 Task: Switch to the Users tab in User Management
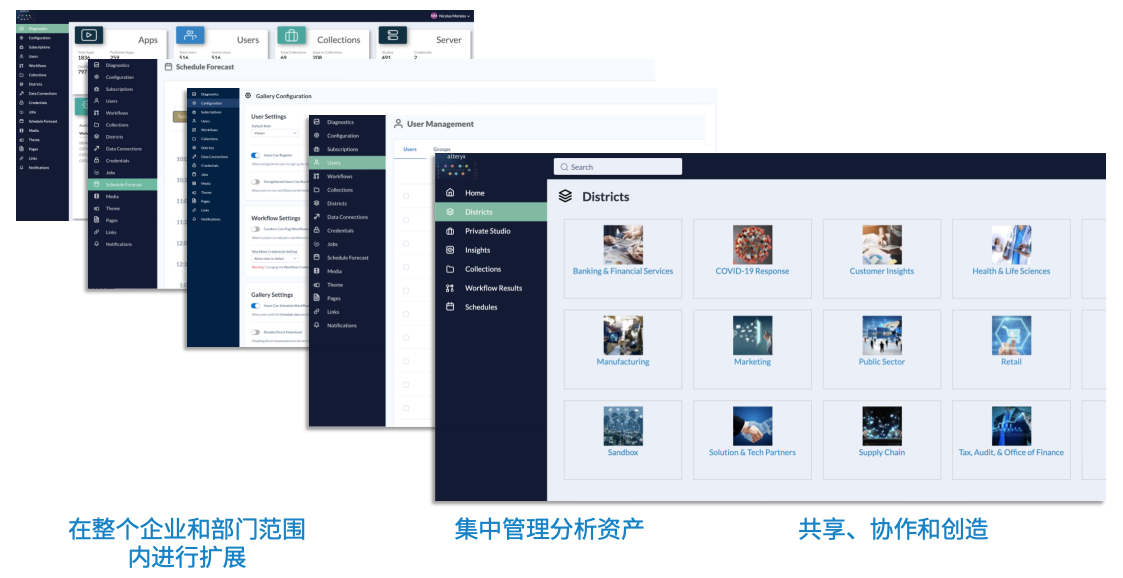(410, 149)
